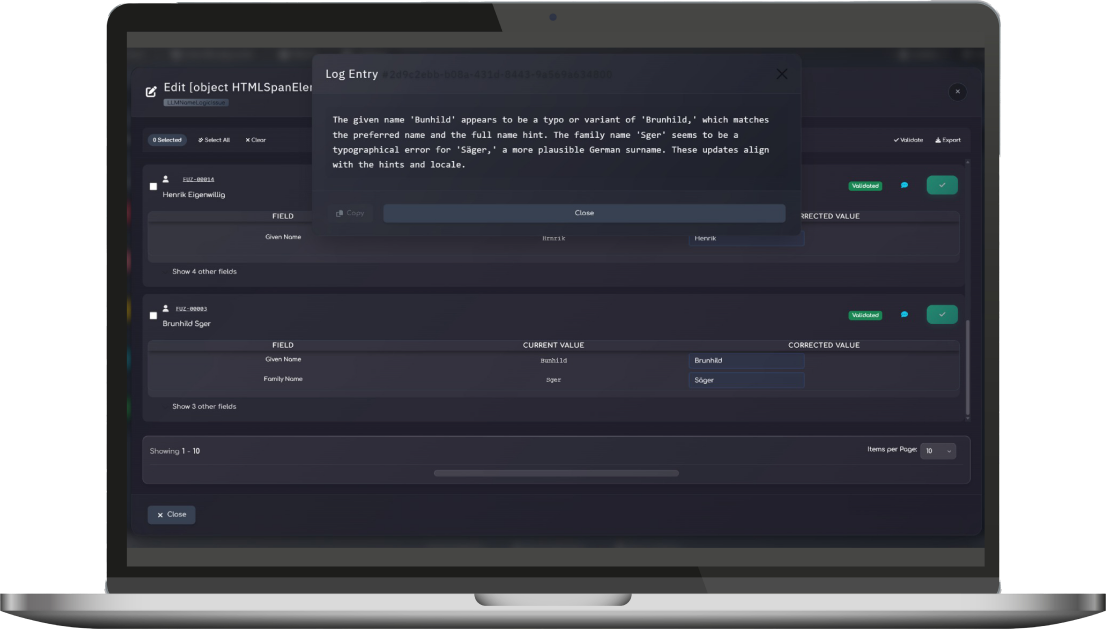The image size is (1106, 630).
Task: Export the records
Action: tap(948, 140)
